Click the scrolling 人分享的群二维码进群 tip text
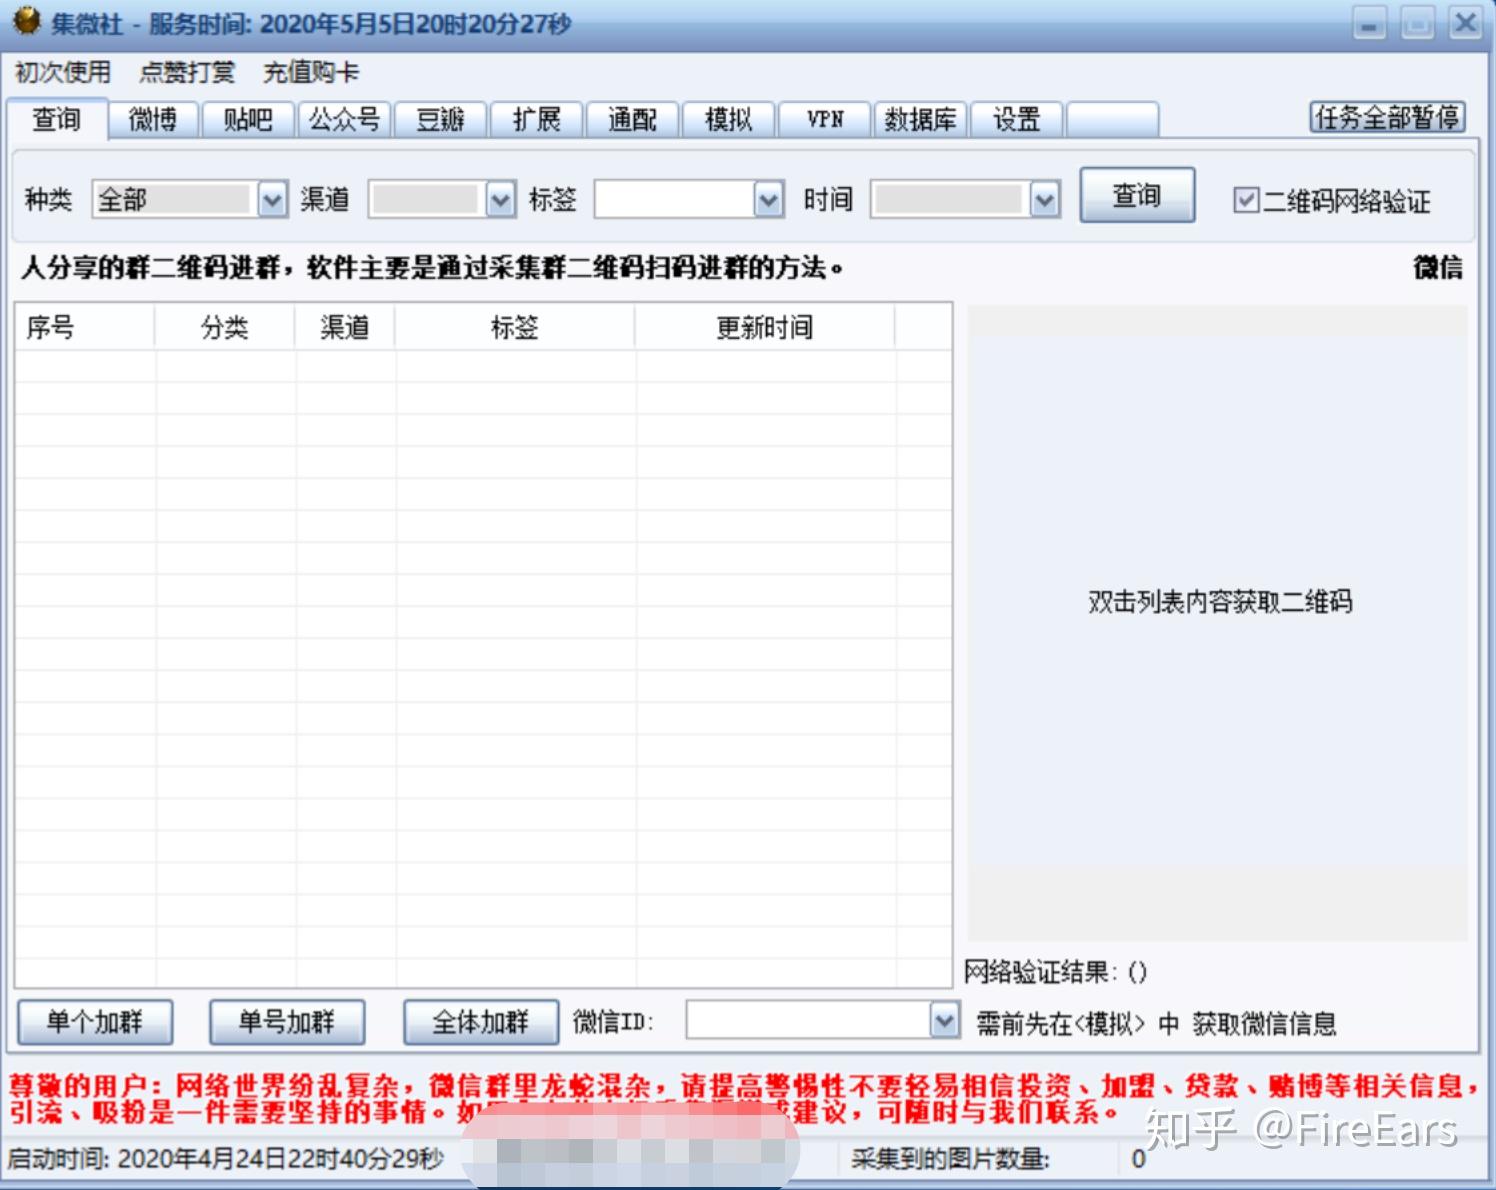 click(x=431, y=267)
